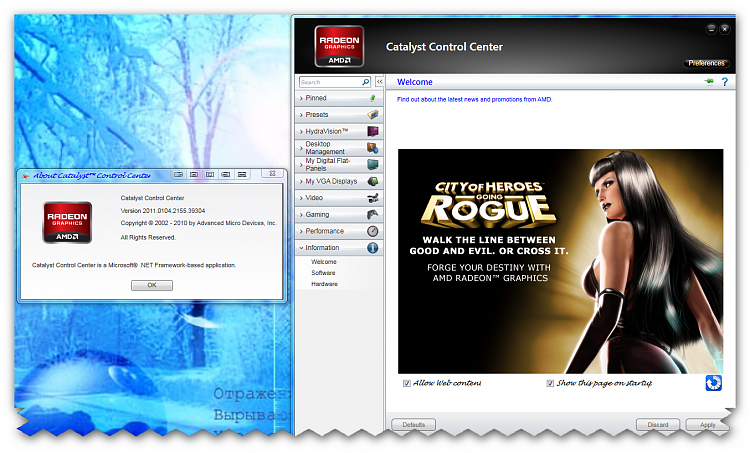Open the Preferences menu
Viewport: 750px width, 453px height.
click(x=706, y=63)
